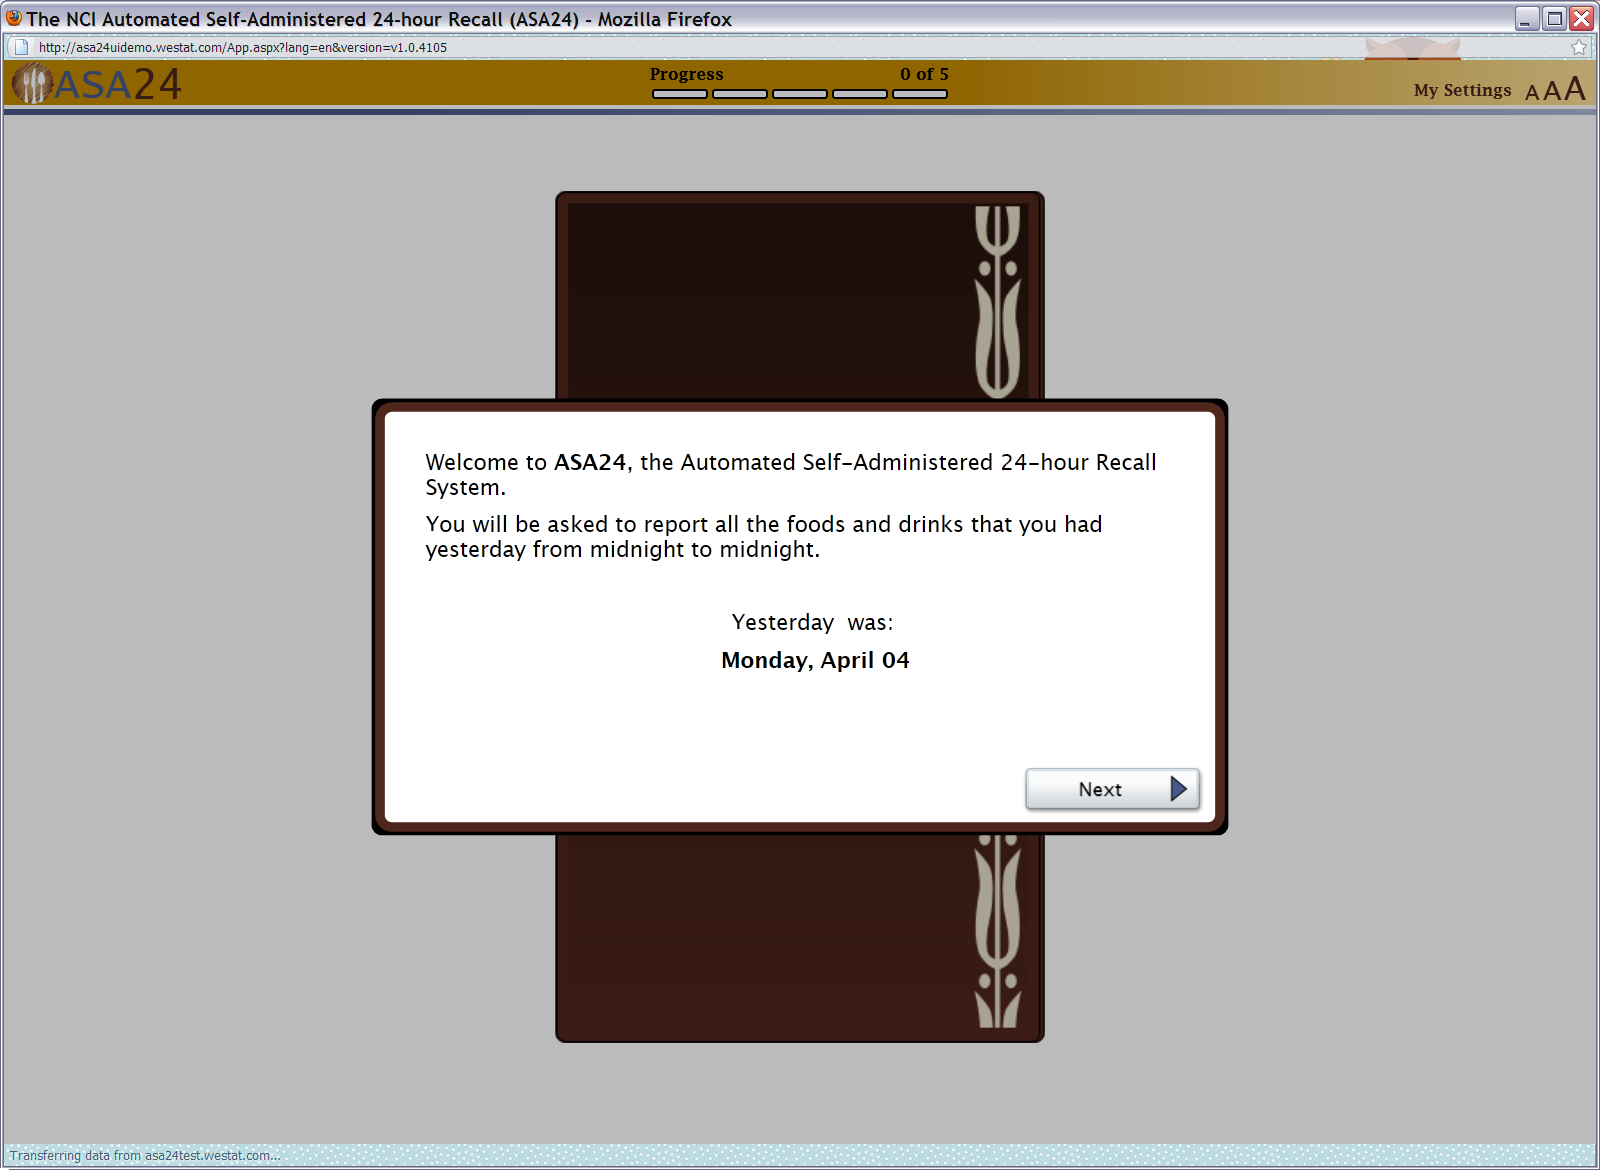This screenshot has height=1170, width=1600.
Task: Click the 'Yesterday was:' text
Action: (812, 622)
